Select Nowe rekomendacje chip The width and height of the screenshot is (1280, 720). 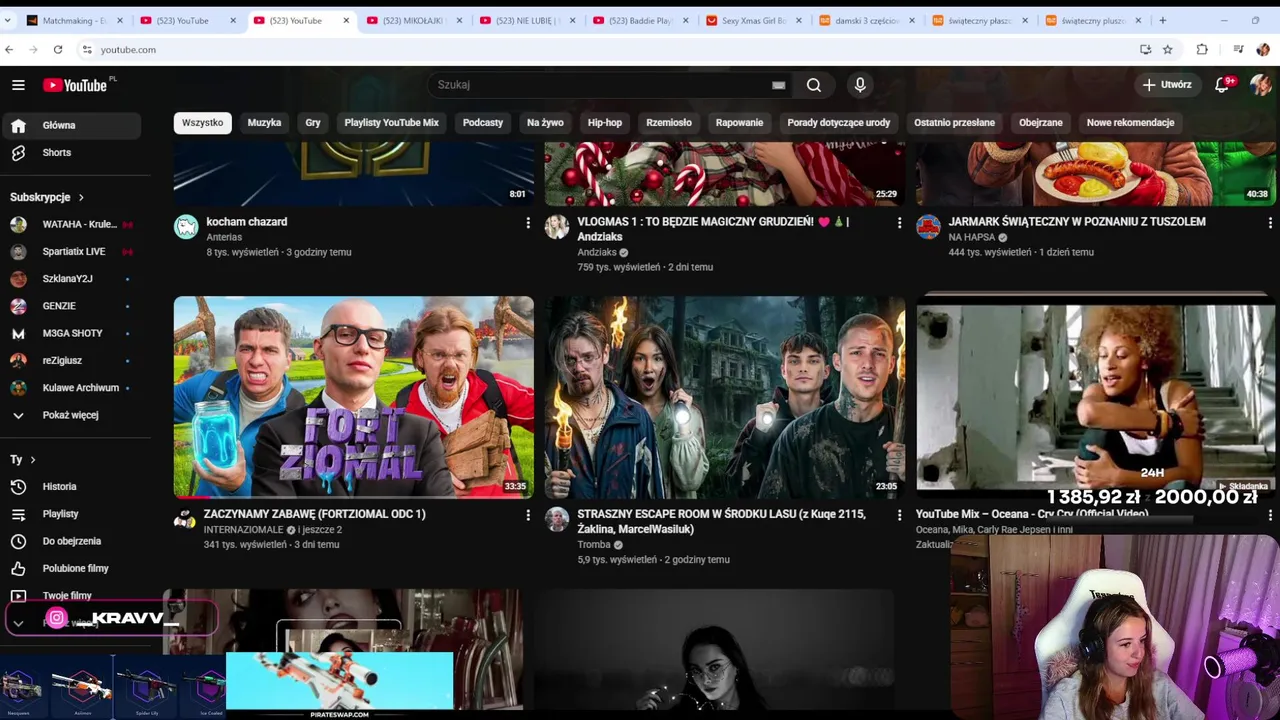[1130, 122]
